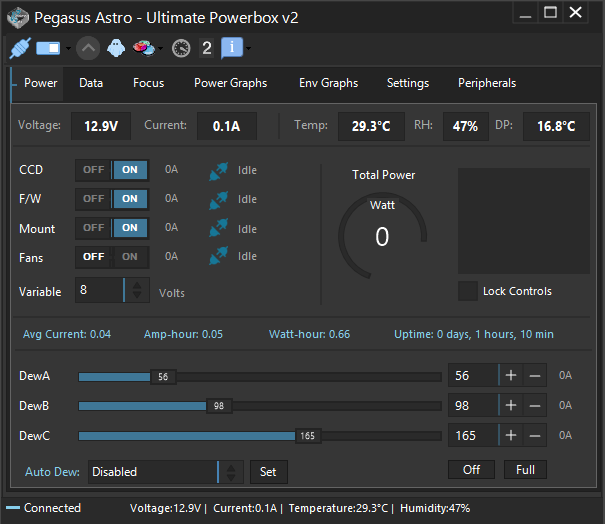Viewport: 605px width, 524px height.
Task: Click the Total Power watt gauge
Action: [382, 236]
